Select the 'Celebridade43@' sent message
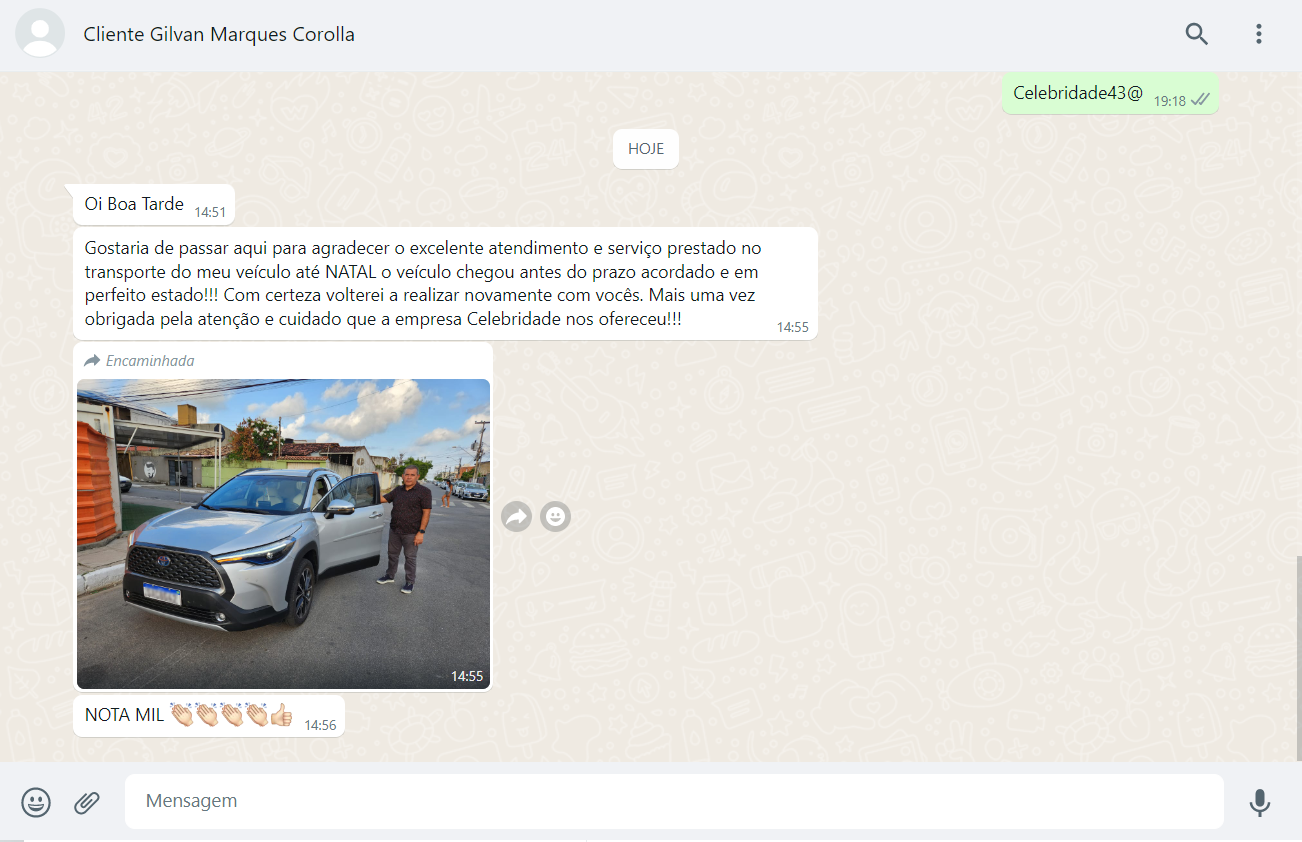 (1110, 94)
